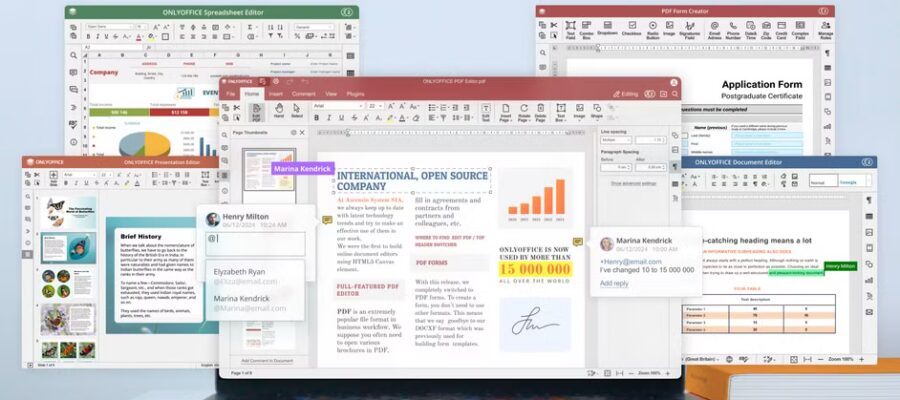Viewport: 900px width, 400px height.
Task: Open the Insert tab in PDF Editor
Action: click(276, 93)
